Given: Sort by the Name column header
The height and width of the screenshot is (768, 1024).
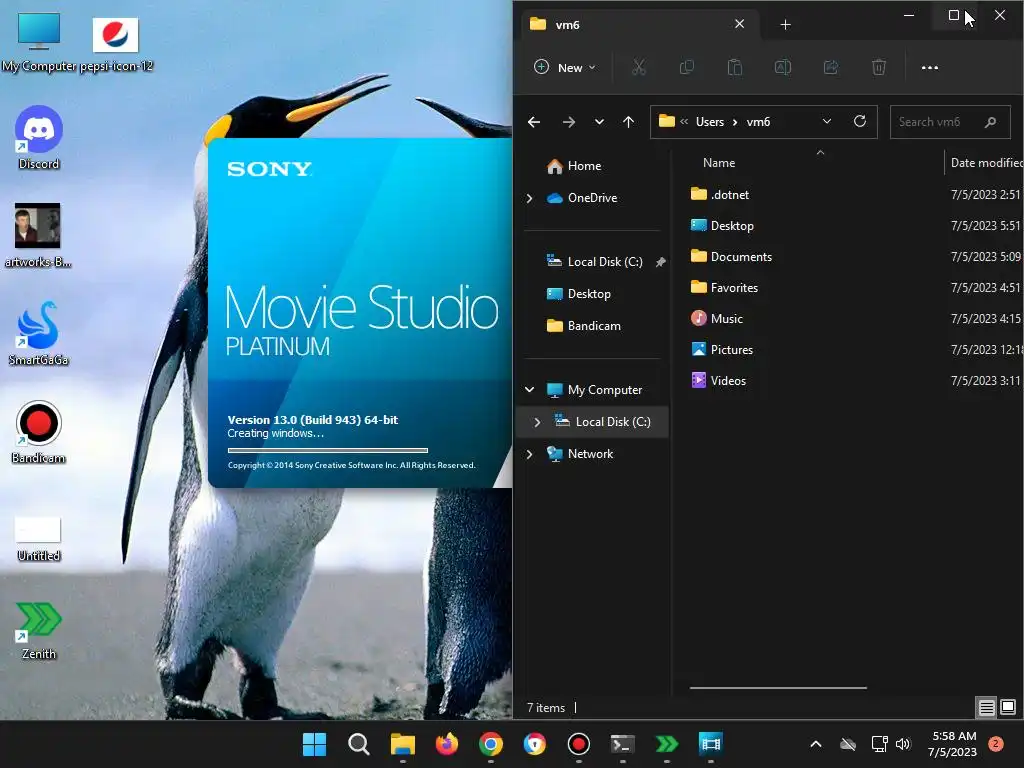Looking at the screenshot, I should 719,163.
